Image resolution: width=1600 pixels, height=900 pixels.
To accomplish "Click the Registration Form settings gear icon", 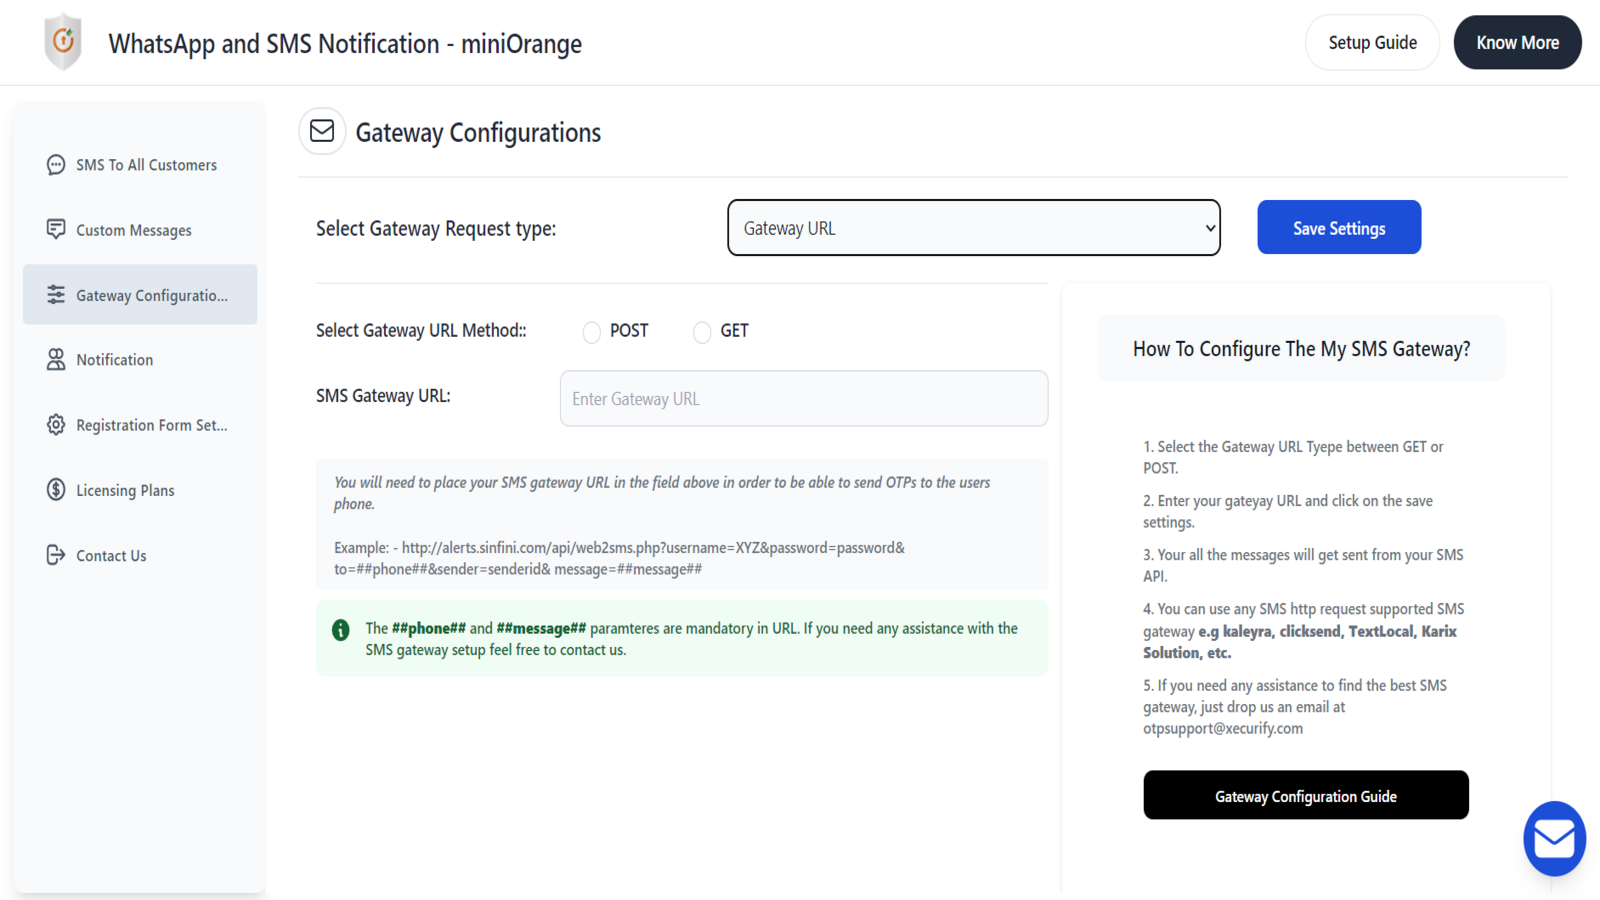I will [55, 424].
